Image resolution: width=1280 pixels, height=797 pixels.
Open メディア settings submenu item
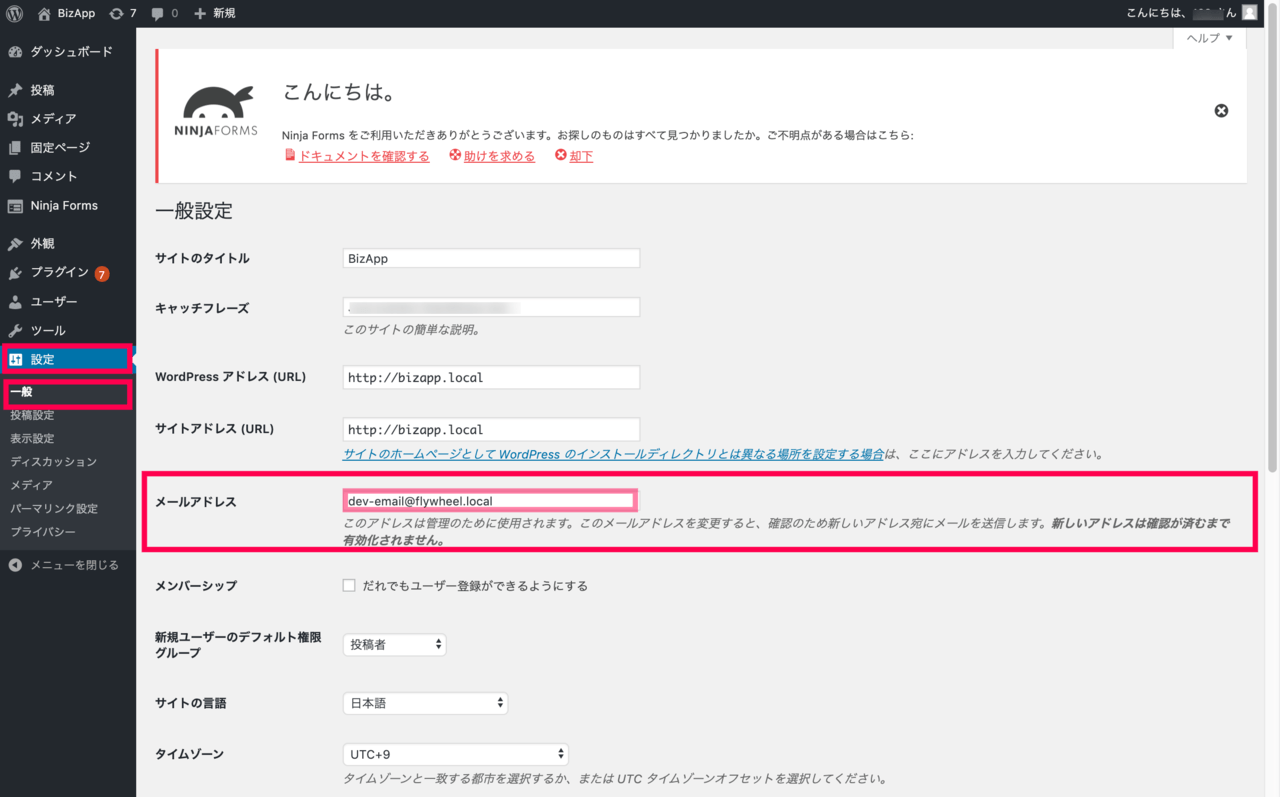click(32, 485)
